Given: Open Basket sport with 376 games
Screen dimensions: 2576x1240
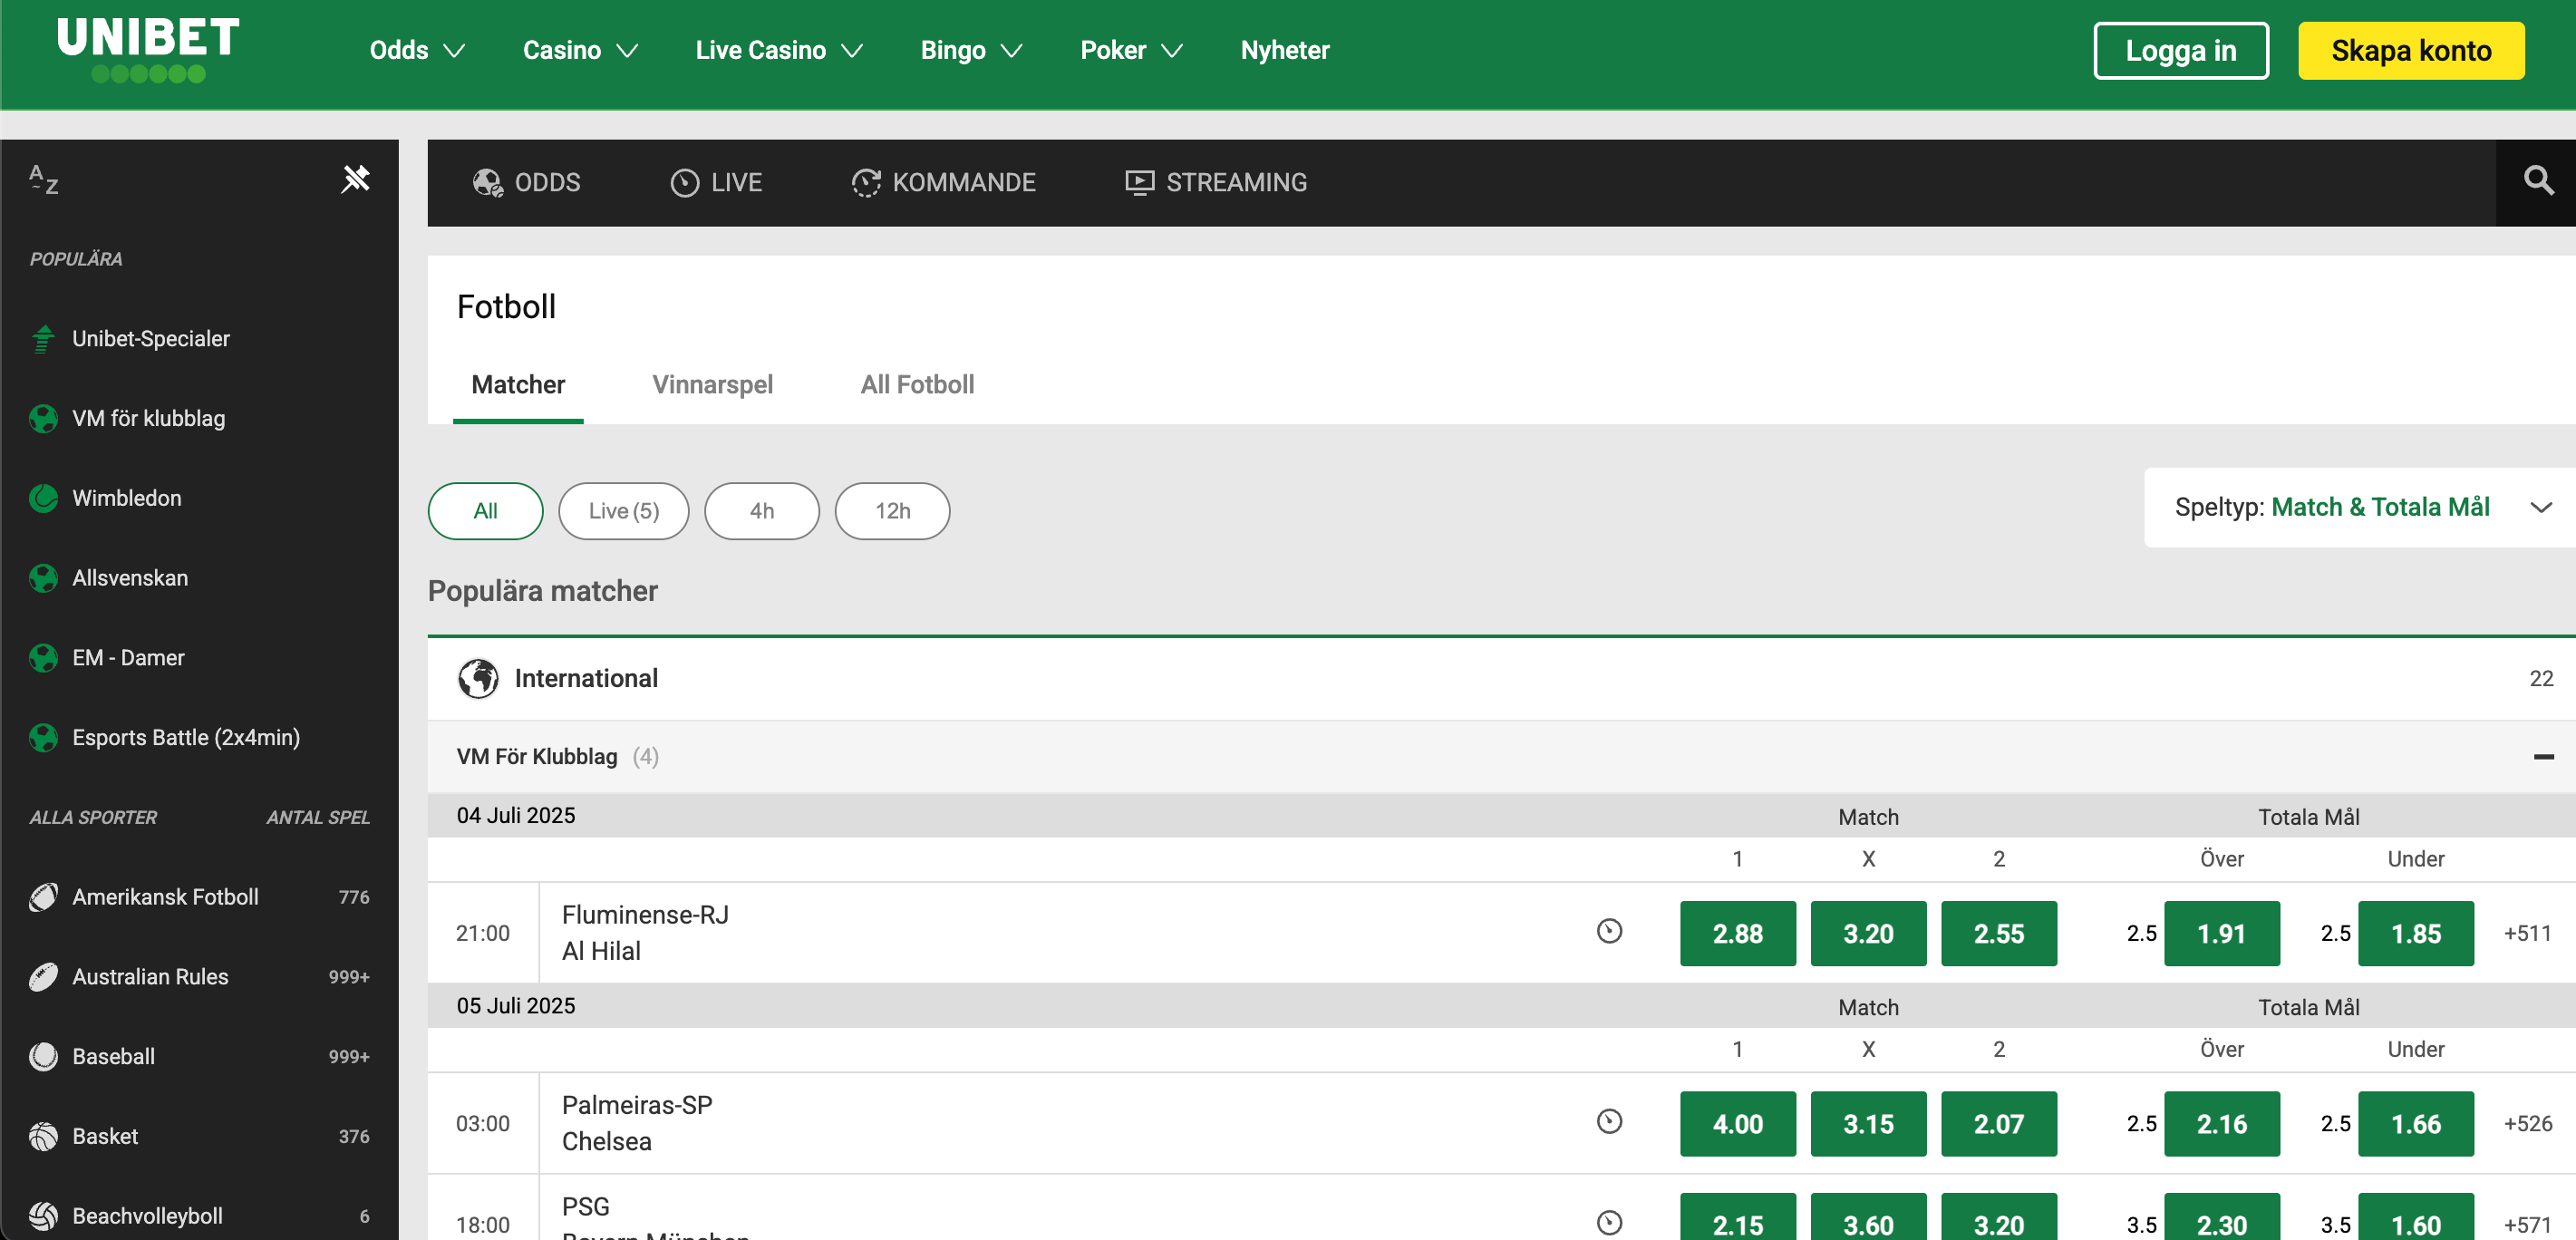Looking at the screenshot, I should tap(199, 1137).
